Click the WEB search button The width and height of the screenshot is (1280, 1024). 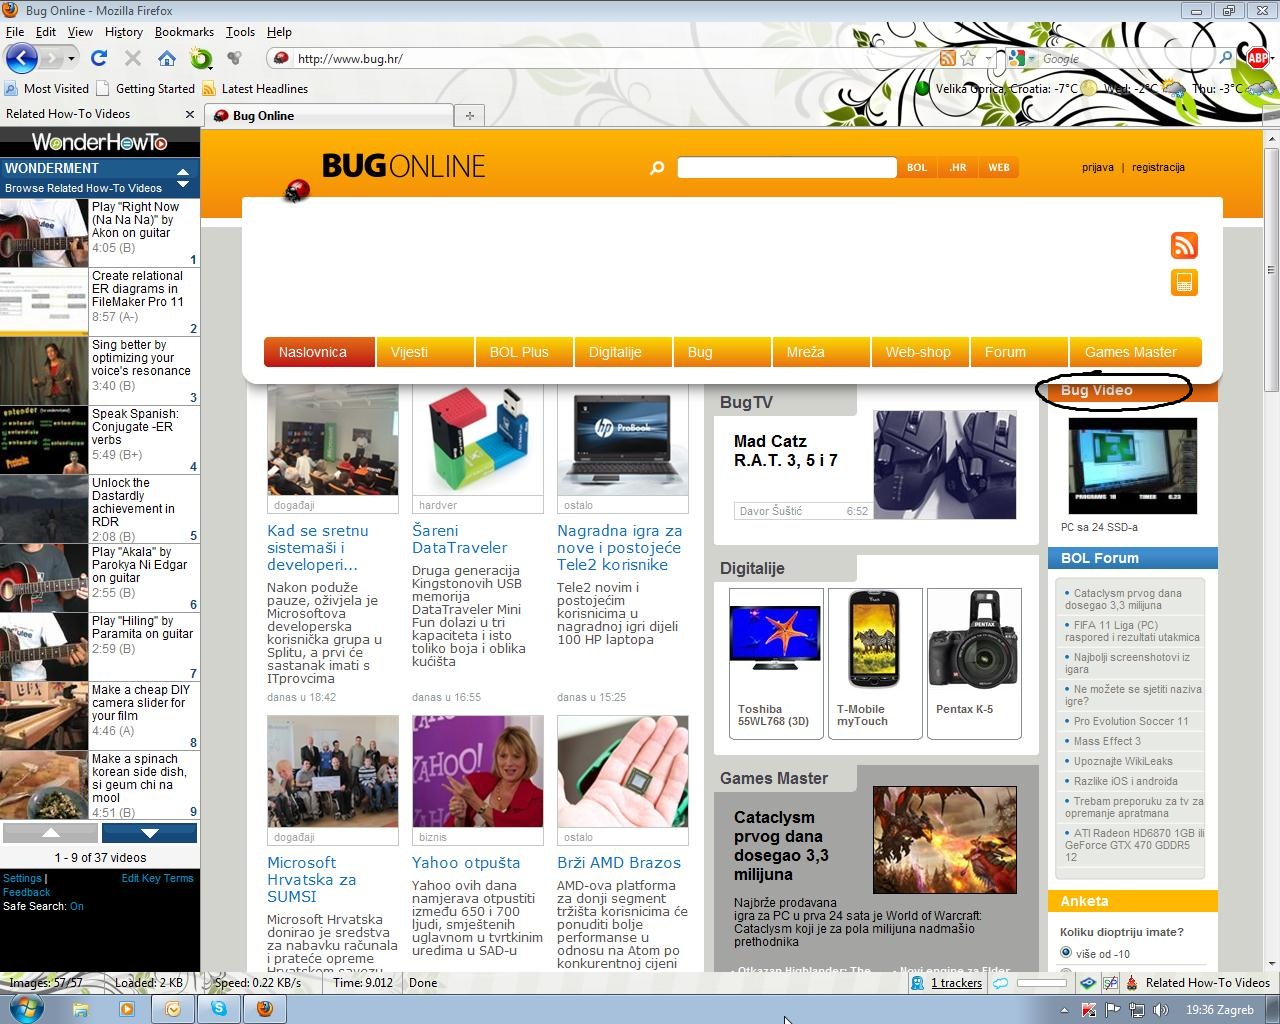[999, 168]
